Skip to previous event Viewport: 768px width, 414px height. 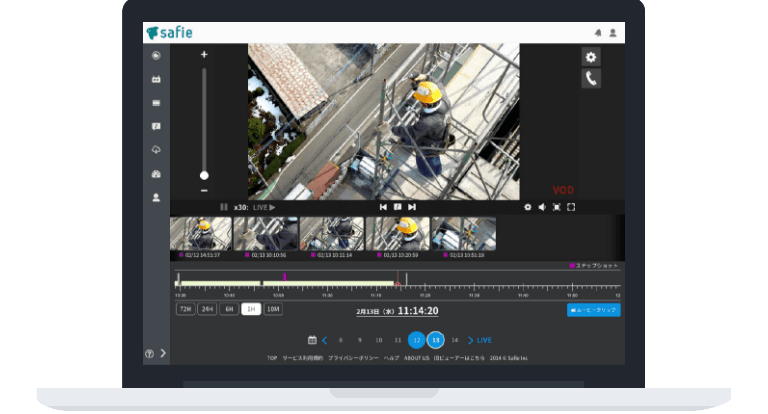click(383, 207)
